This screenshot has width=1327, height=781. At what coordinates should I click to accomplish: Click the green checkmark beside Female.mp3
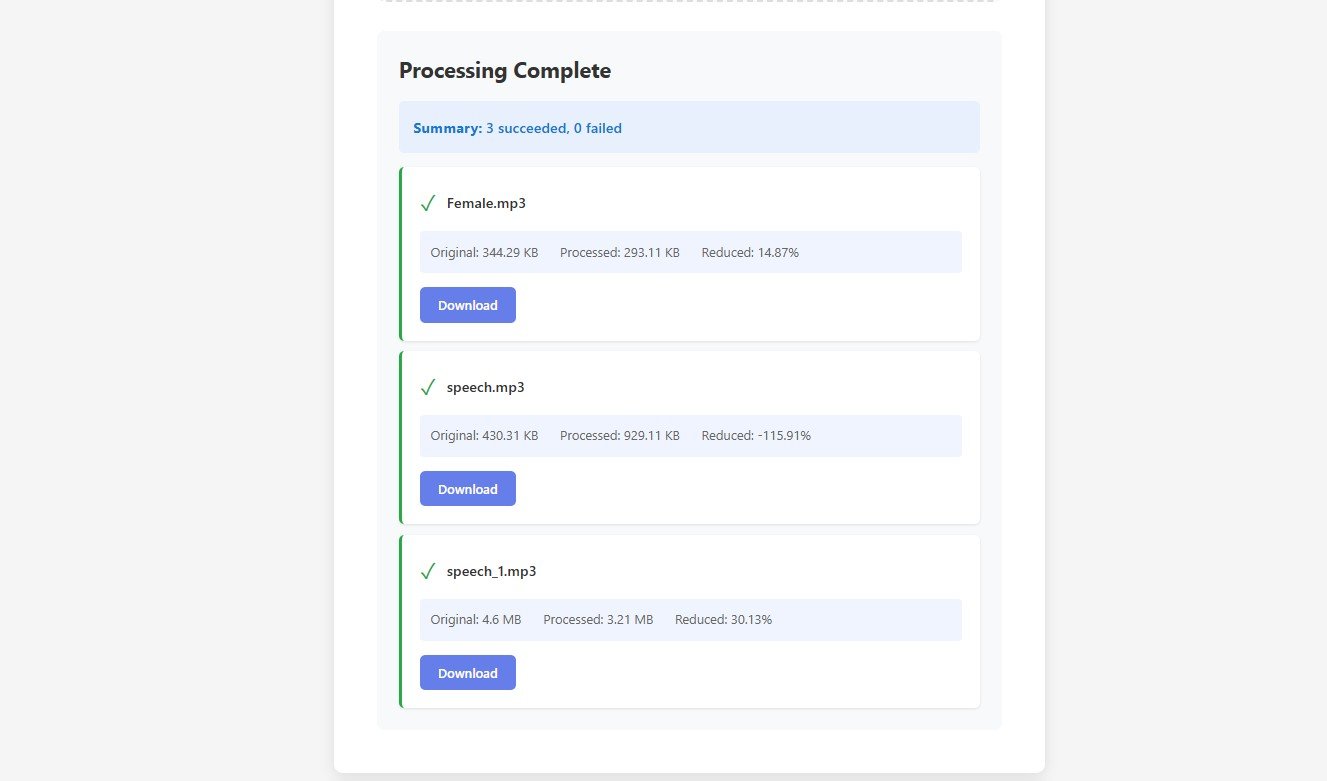[x=428, y=203]
